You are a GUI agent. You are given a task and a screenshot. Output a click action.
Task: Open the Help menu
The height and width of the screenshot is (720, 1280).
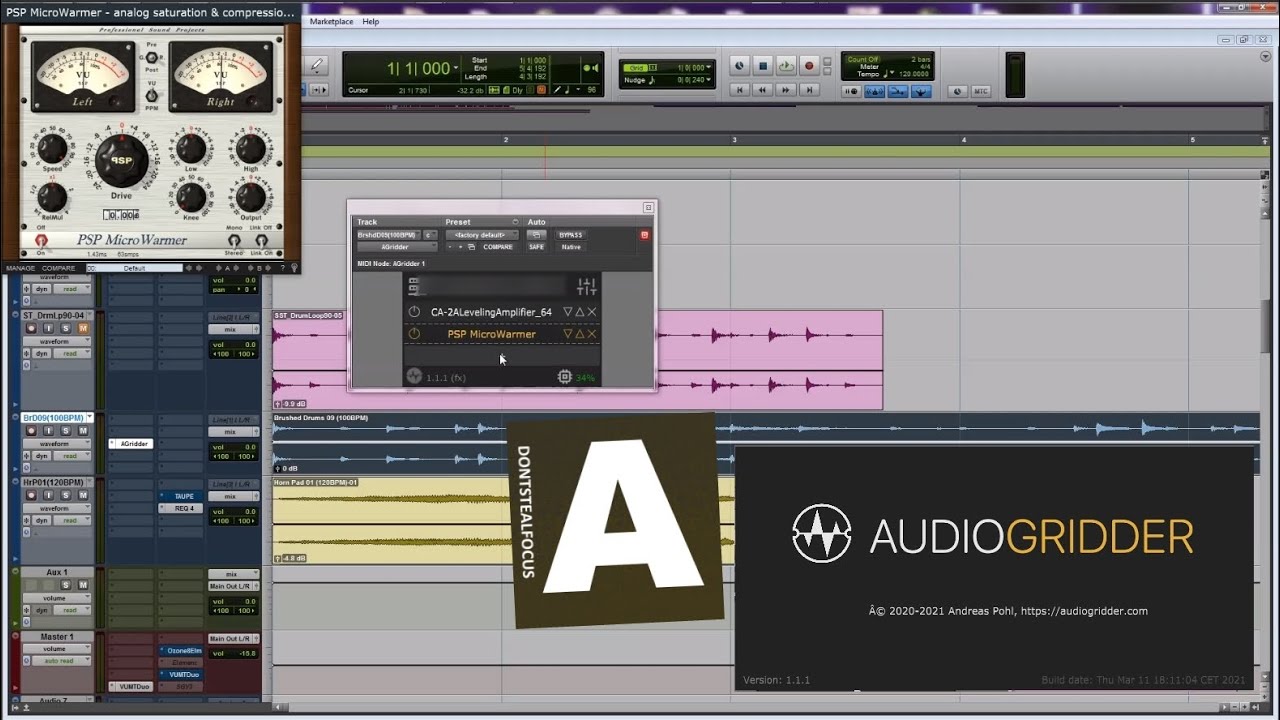[371, 21]
